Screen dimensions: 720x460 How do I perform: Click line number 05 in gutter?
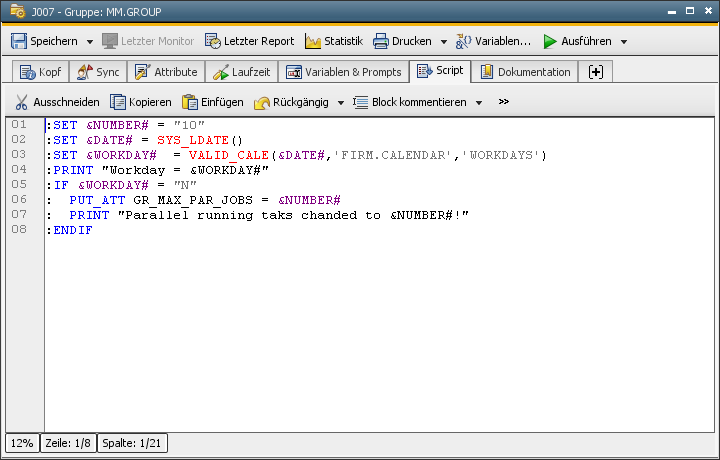click(x=19, y=184)
